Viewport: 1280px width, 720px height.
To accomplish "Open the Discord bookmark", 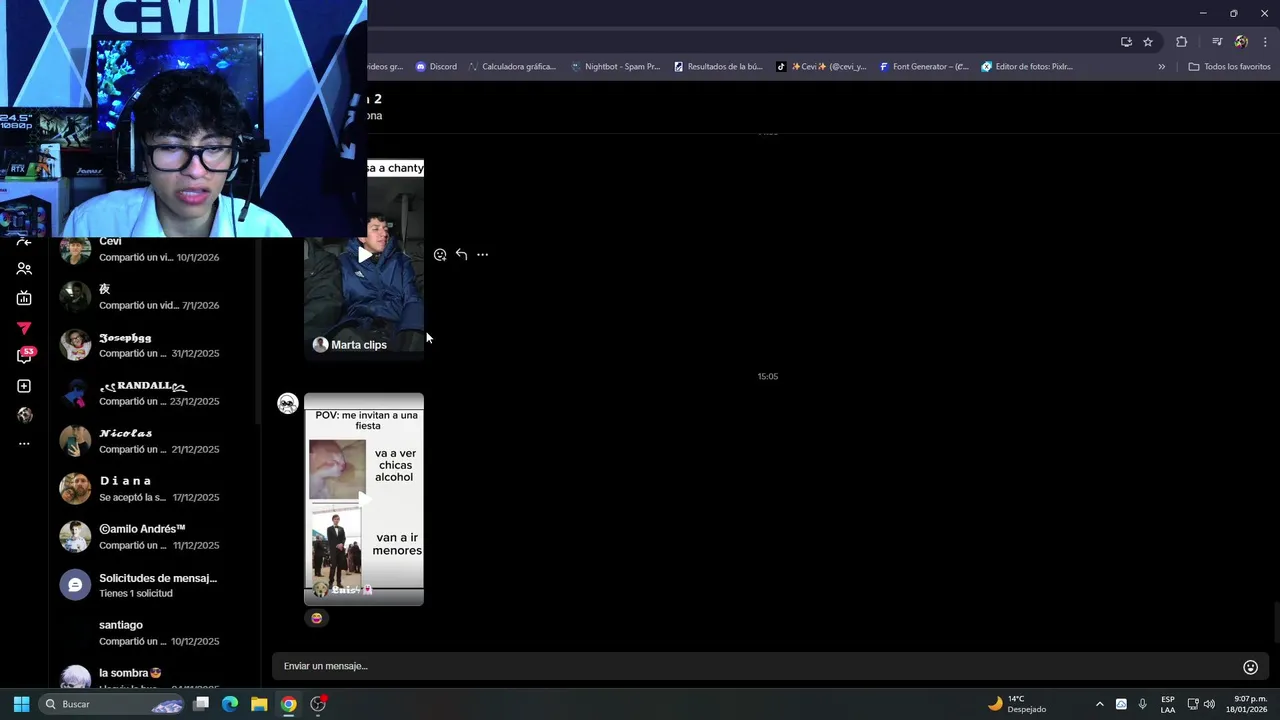I will click(x=436, y=67).
